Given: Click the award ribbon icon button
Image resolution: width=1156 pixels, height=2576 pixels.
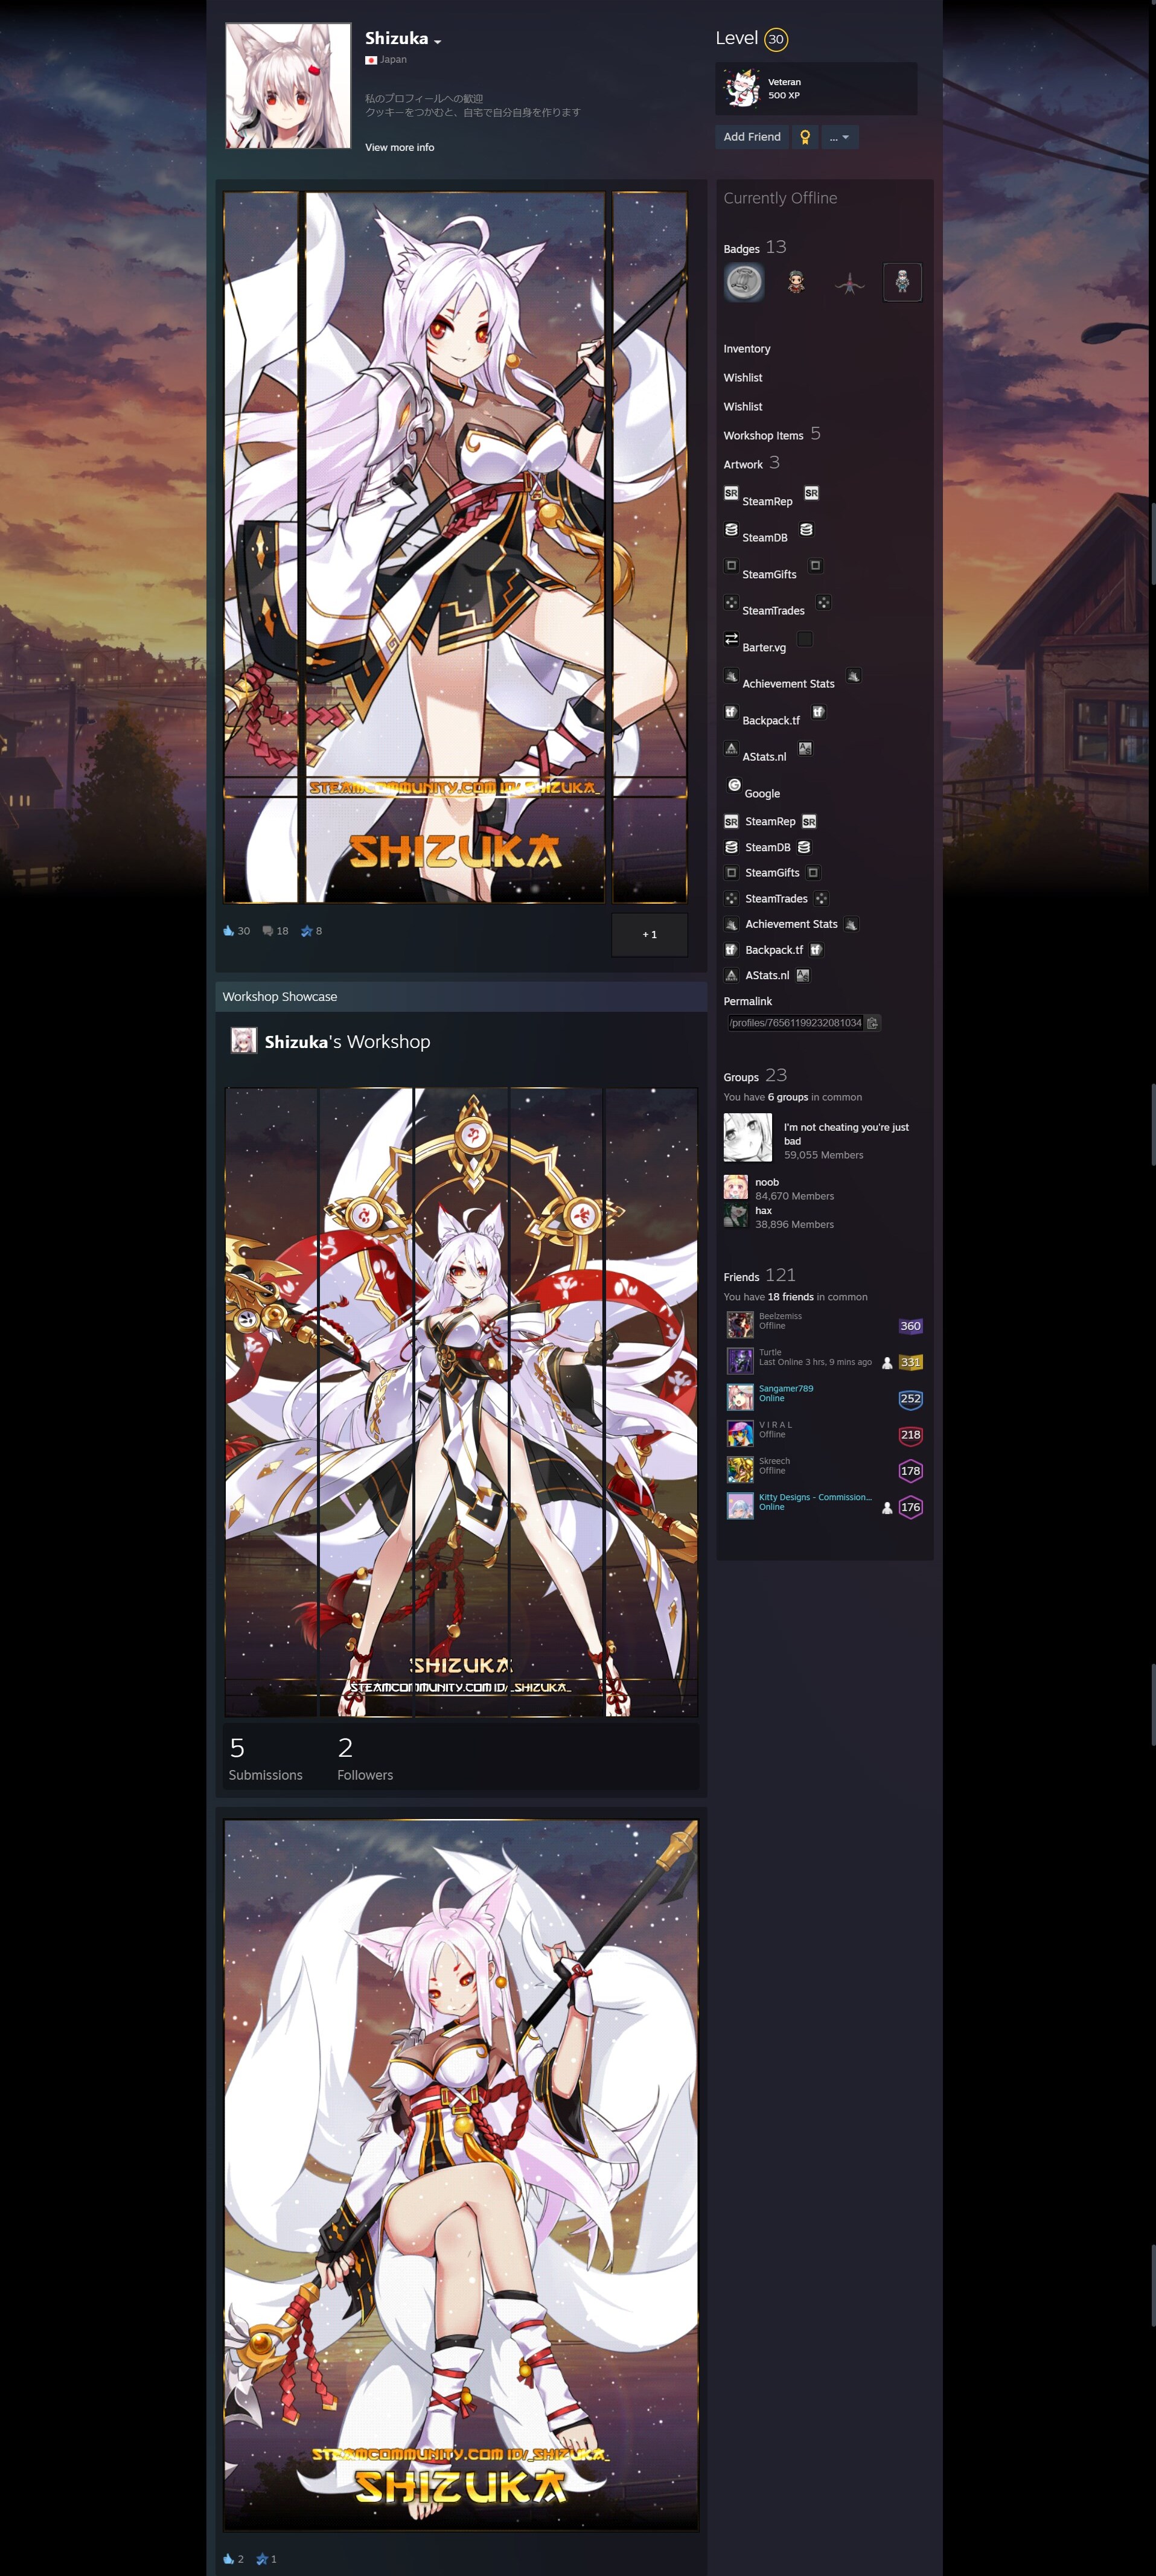Looking at the screenshot, I should [805, 137].
